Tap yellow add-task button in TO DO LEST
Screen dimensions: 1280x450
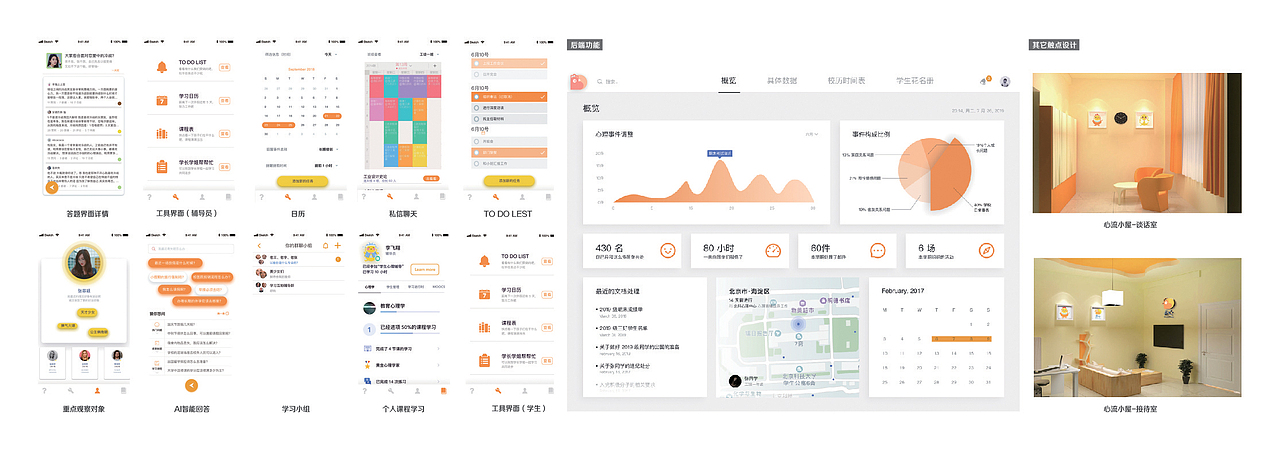[509, 181]
